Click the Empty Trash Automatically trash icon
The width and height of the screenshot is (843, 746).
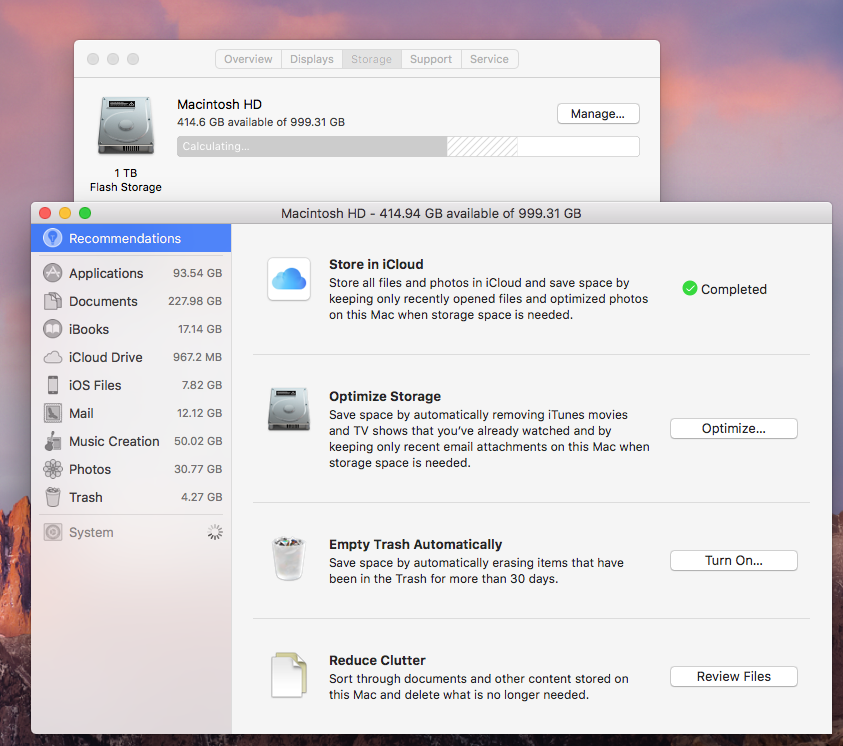289,558
